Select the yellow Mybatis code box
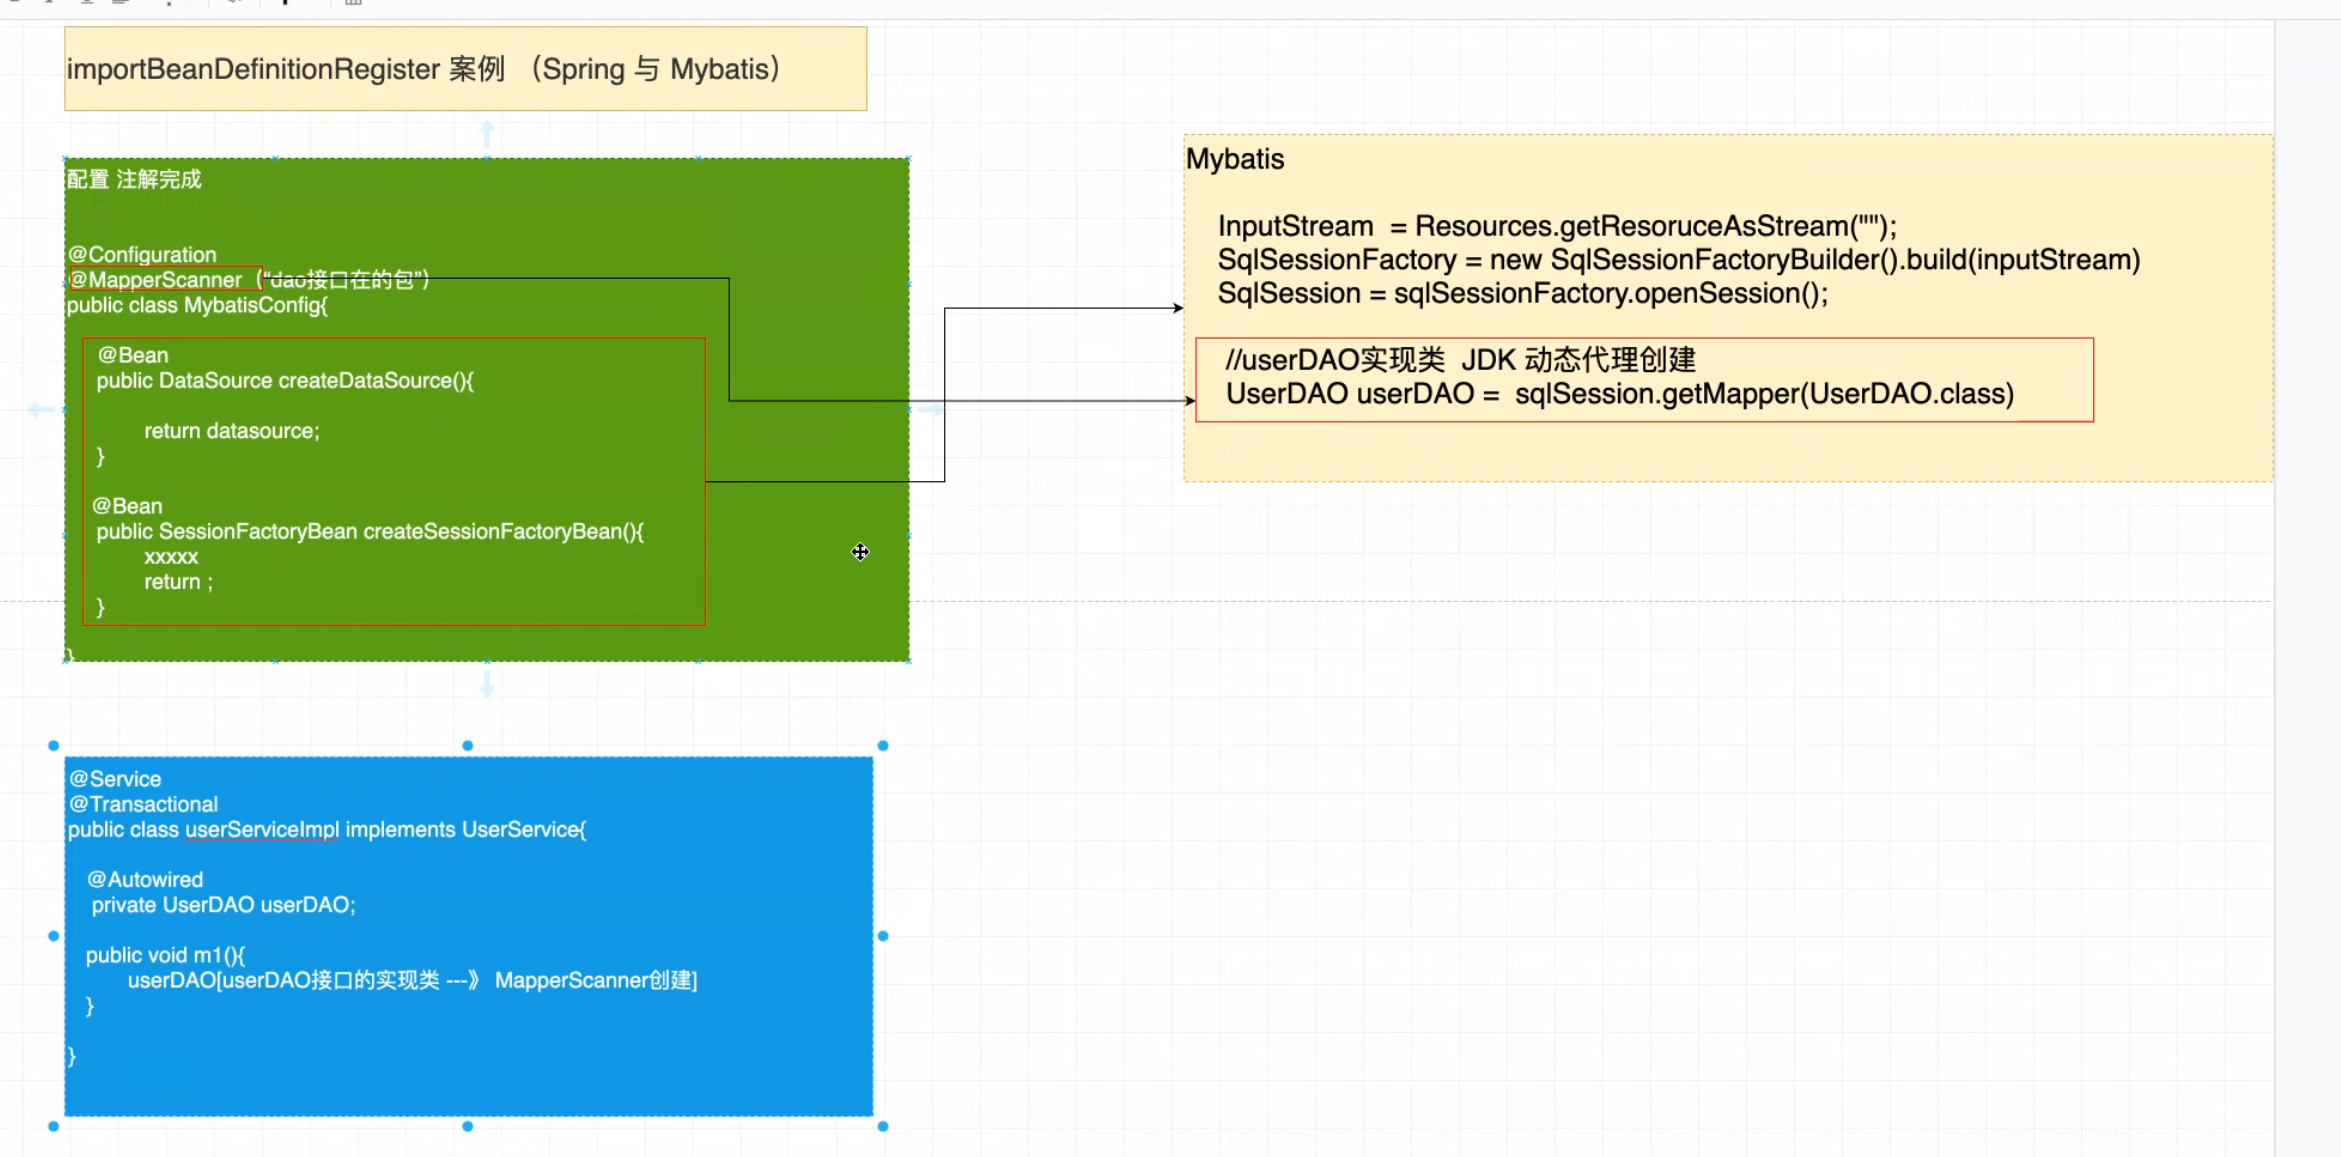The image size is (2341, 1157). pos(1727,452)
